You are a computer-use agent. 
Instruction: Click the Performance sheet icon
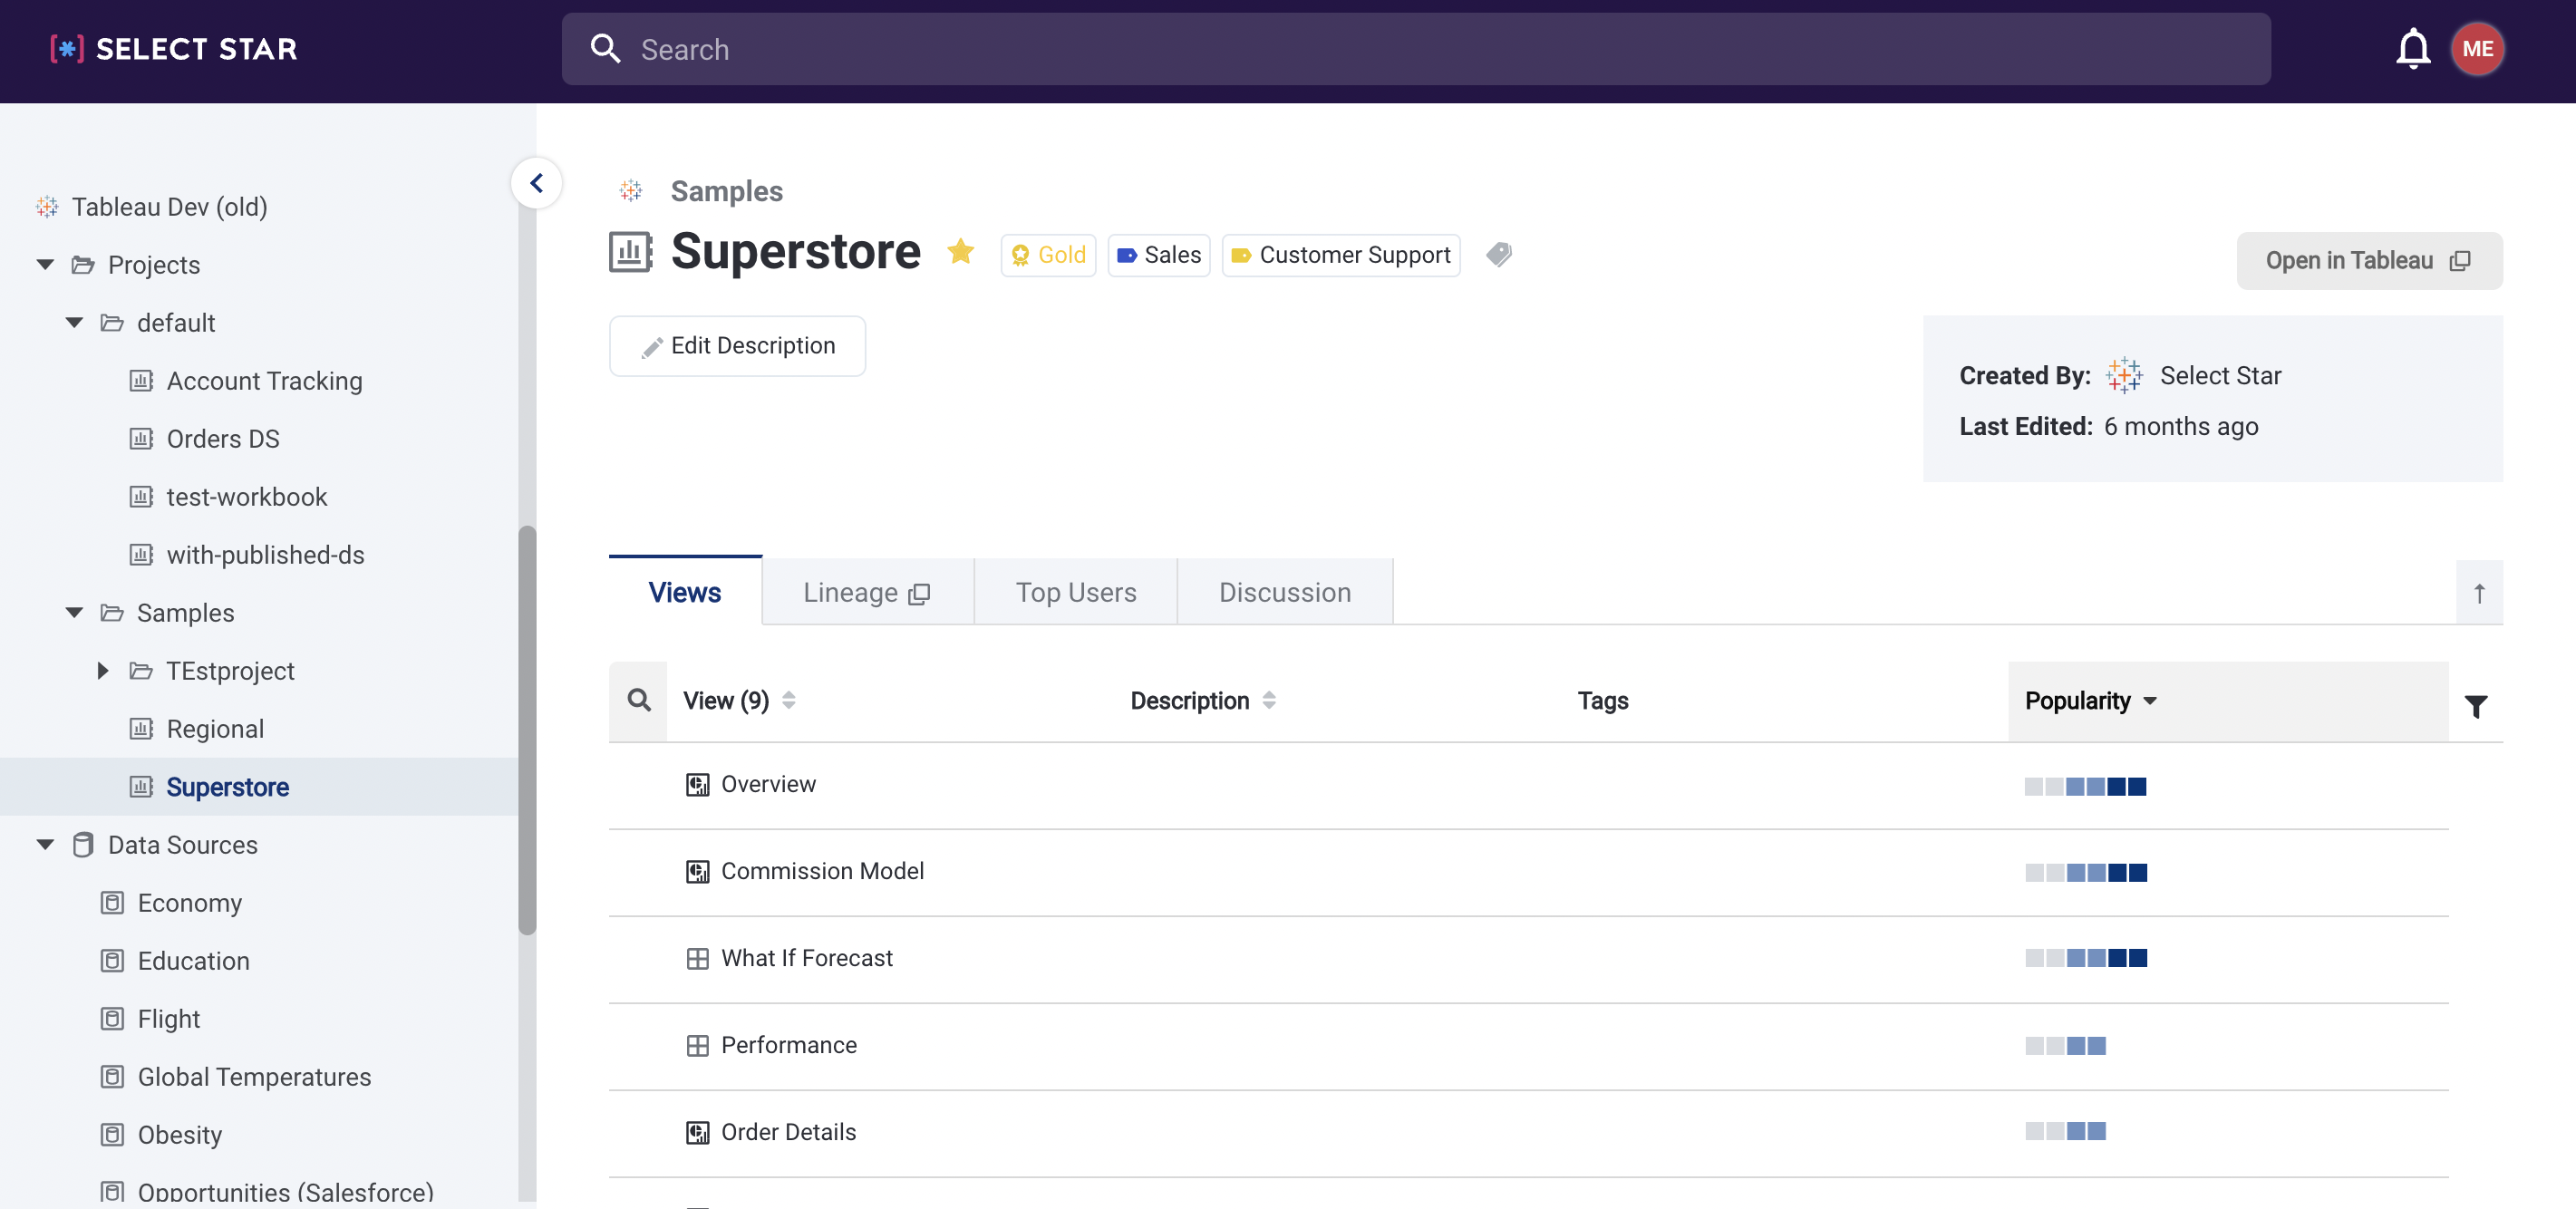tap(697, 1046)
